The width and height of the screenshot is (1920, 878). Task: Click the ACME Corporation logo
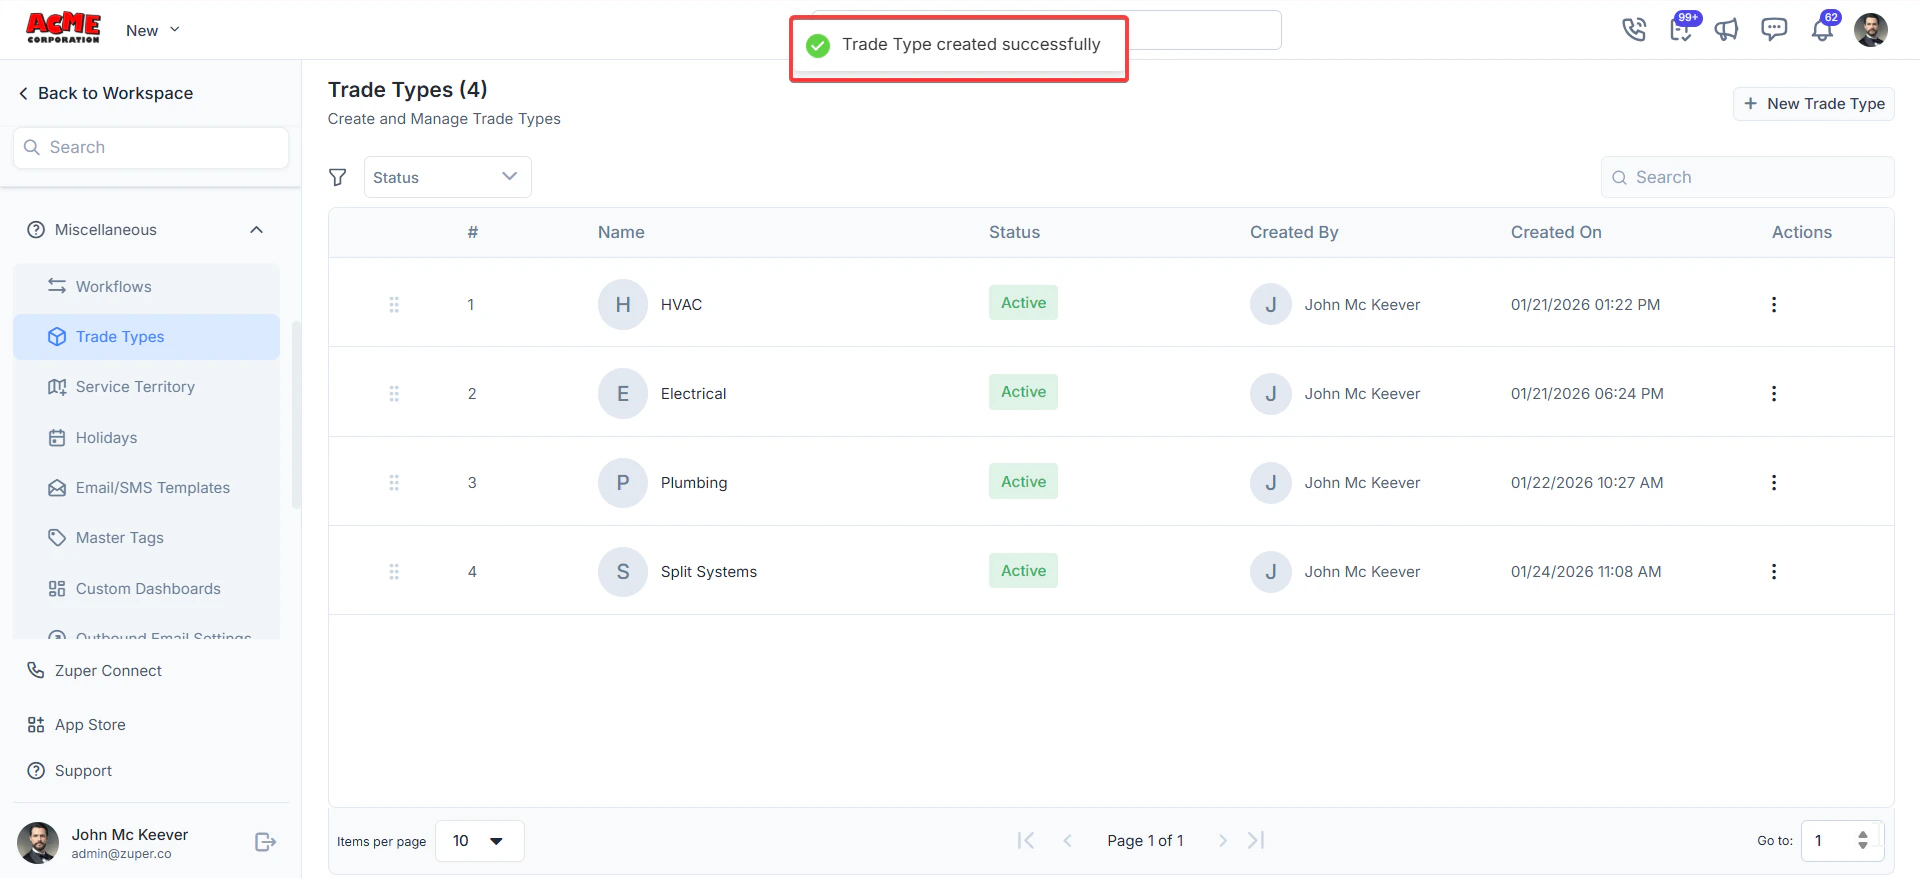tap(63, 28)
